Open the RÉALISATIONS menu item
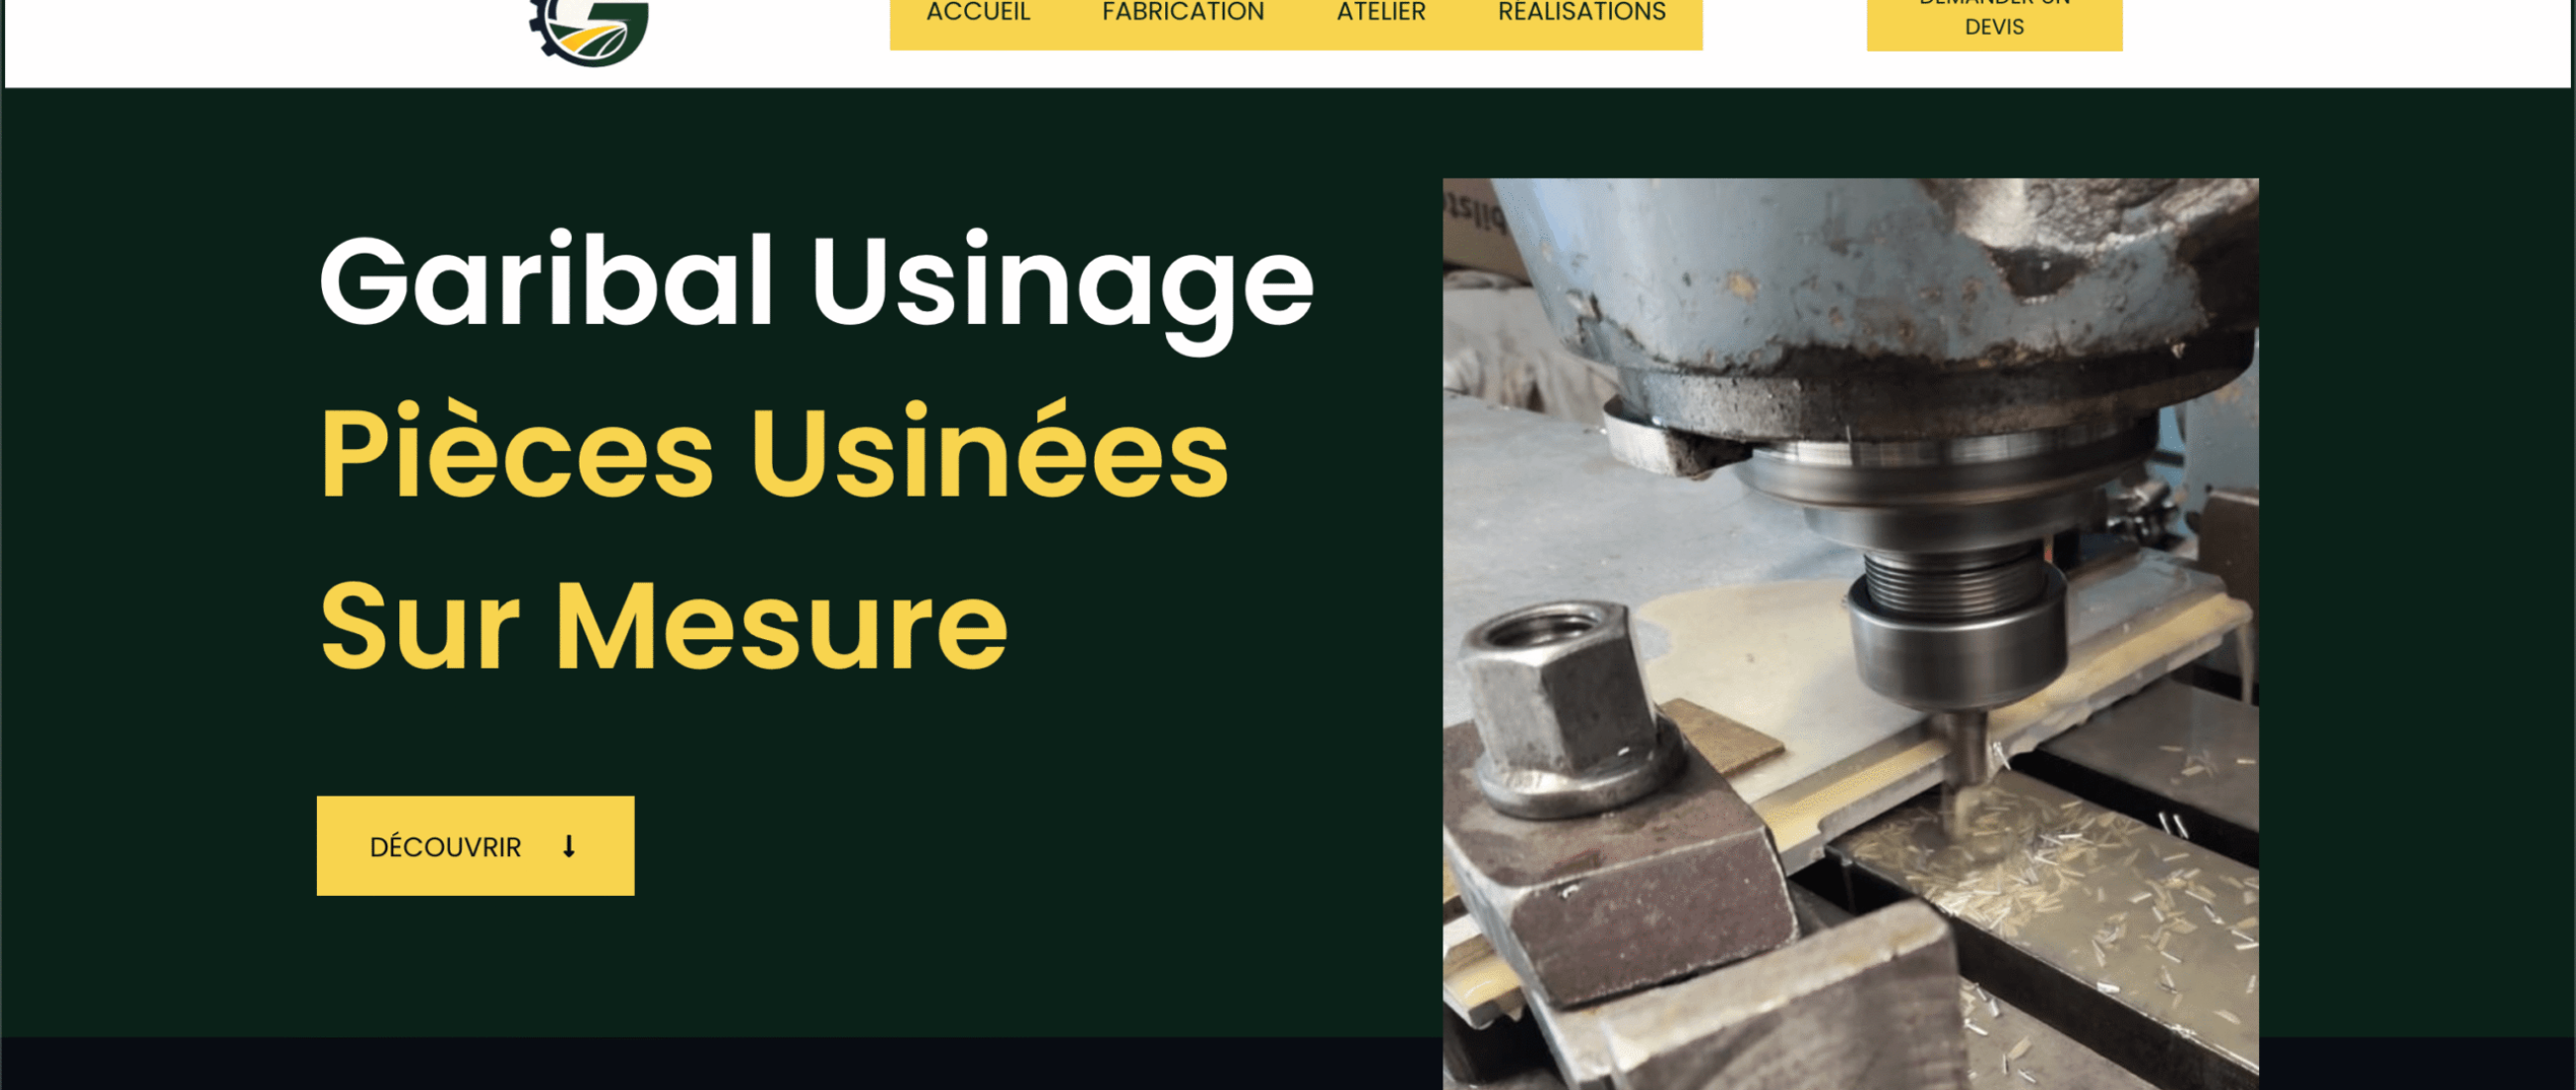Image resolution: width=2576 pixels, height=1090 pixels. click(x=1582, y=12)
